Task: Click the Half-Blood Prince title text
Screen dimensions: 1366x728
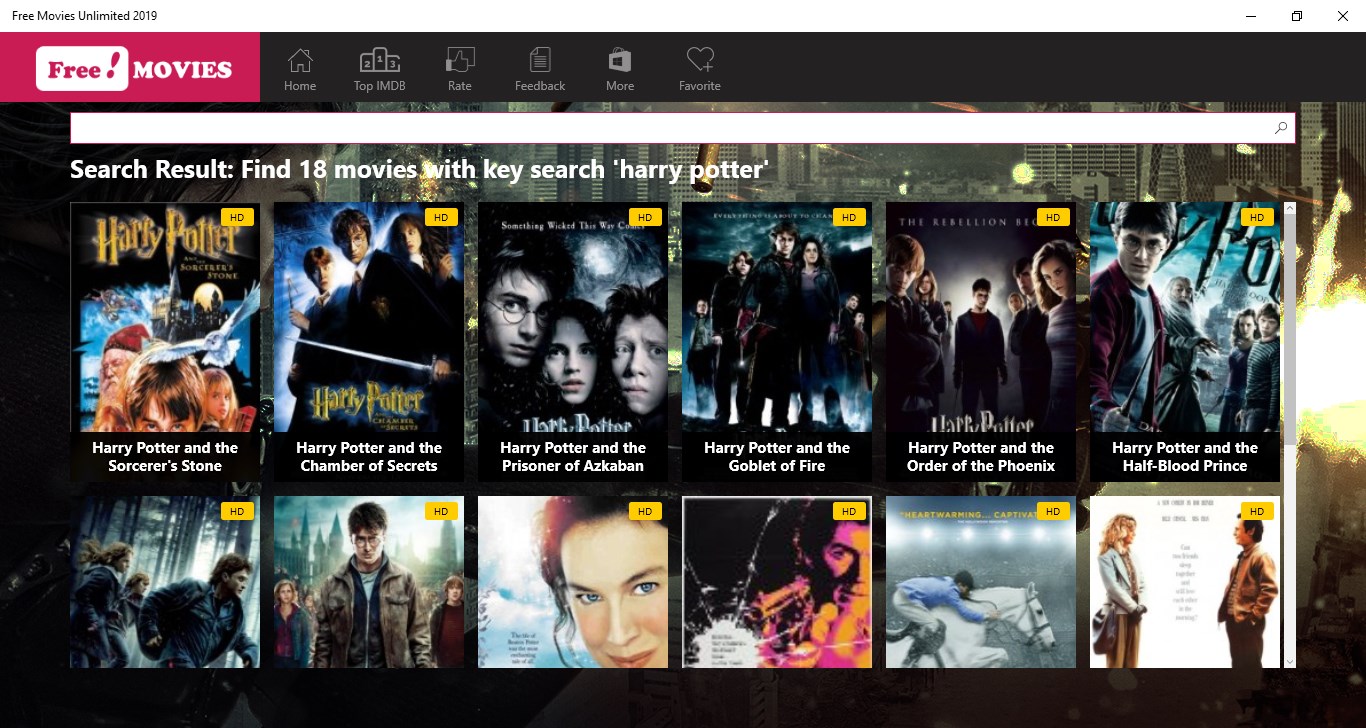Action: click(1185, 457)
